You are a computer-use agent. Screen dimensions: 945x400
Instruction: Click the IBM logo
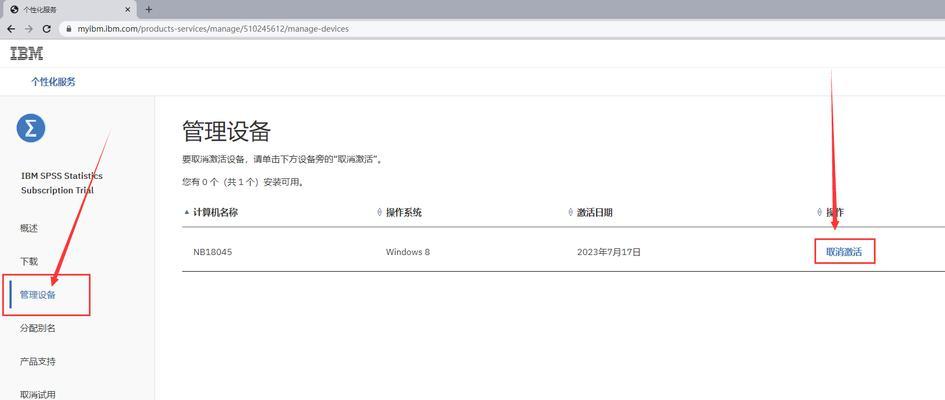(x=27, y=53)
